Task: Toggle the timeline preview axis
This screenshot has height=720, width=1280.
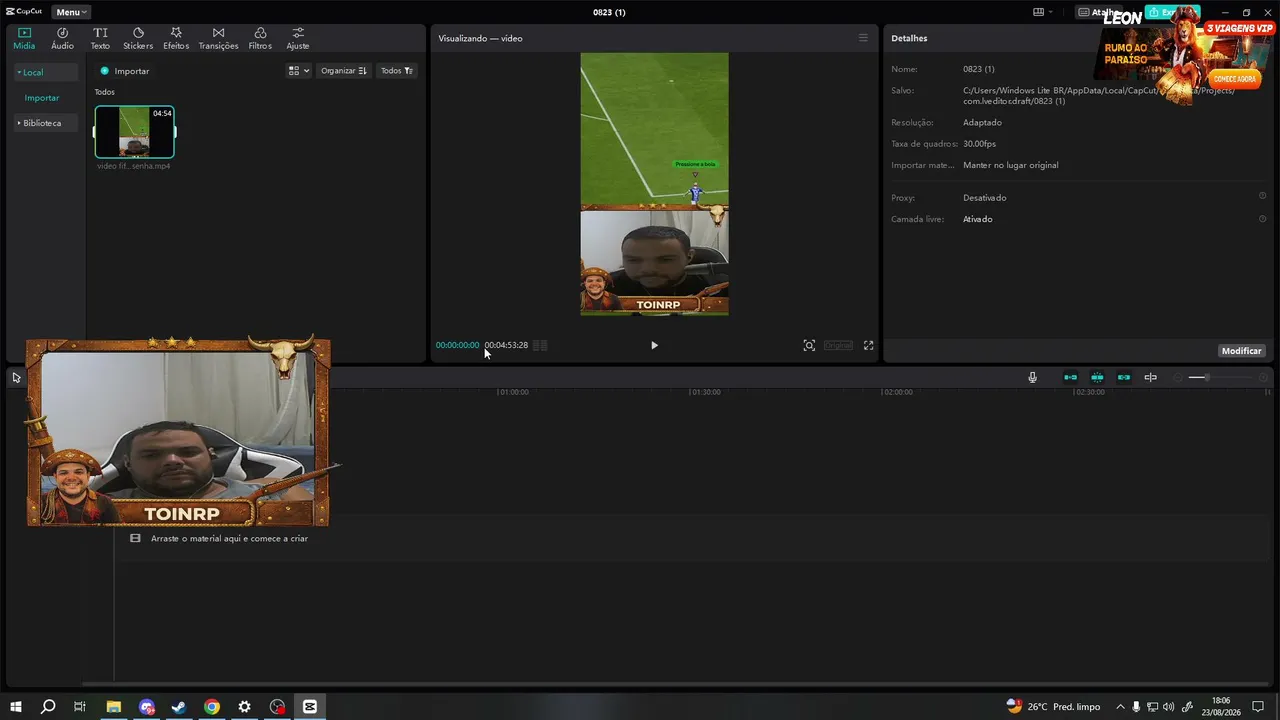Action: (1151, 377)
